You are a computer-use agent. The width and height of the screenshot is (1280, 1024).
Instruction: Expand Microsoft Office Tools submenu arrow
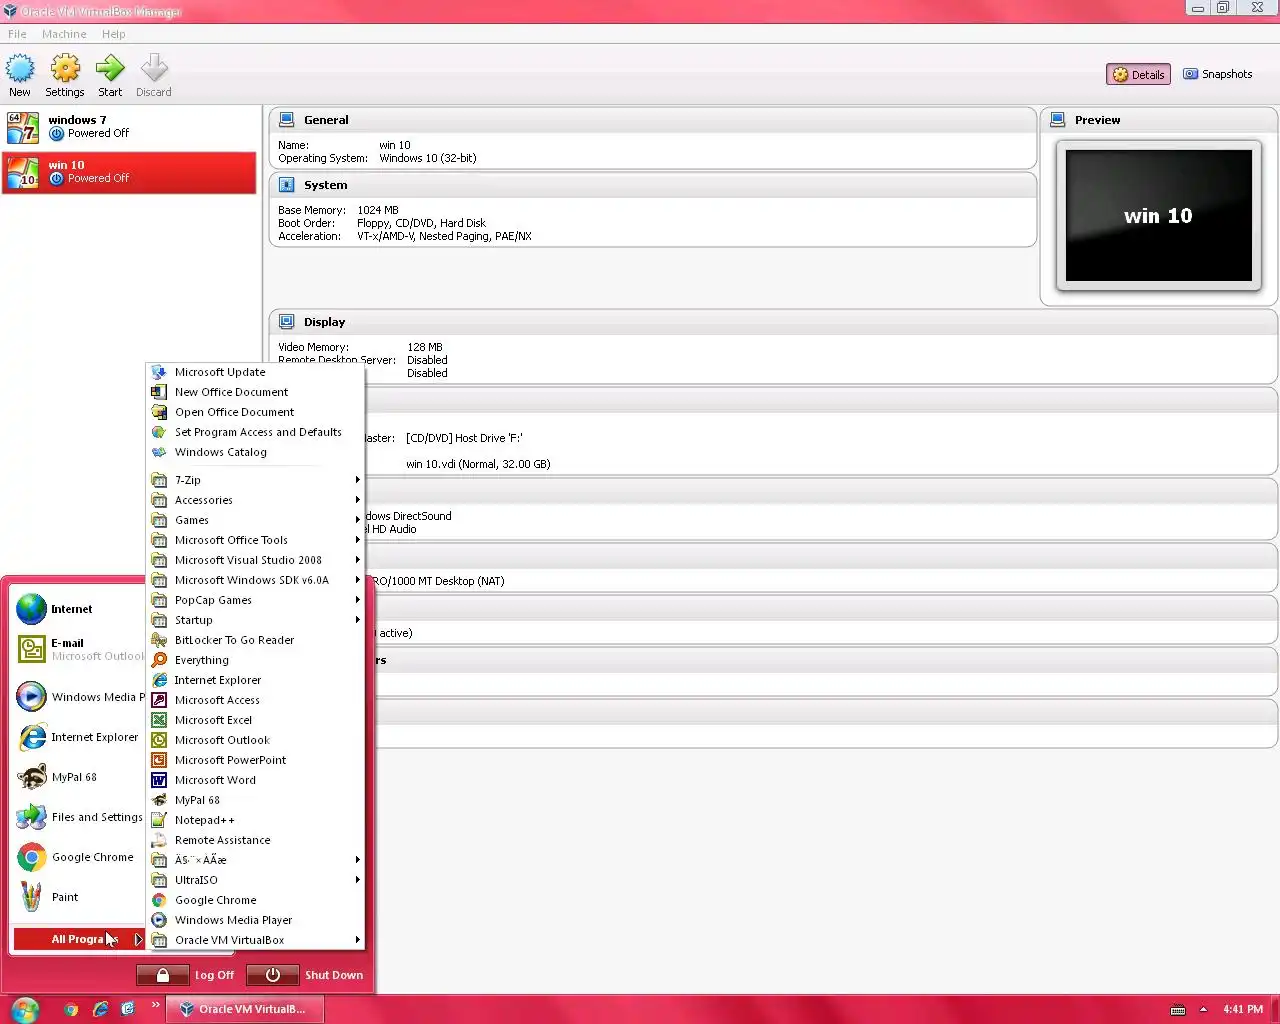pyautogui.click(x=357, y=540)
